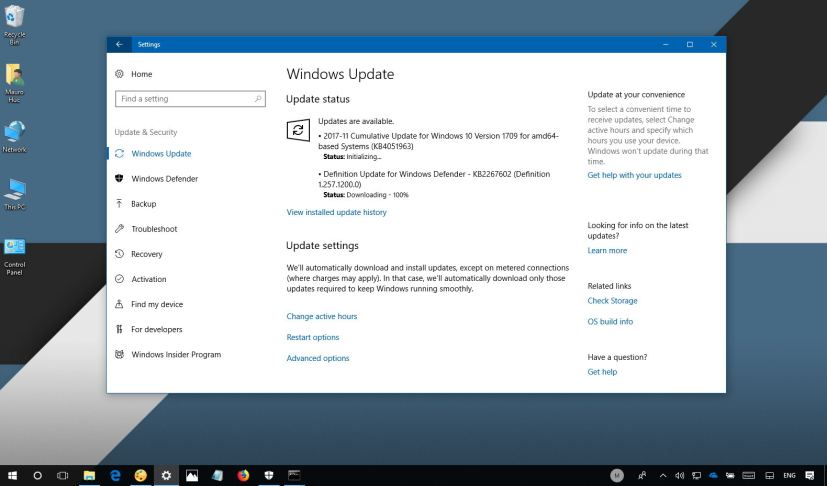Click the large update refresh status icon
Image resolution: width=827 pixels, height=486 pixels.
[298, 130]
